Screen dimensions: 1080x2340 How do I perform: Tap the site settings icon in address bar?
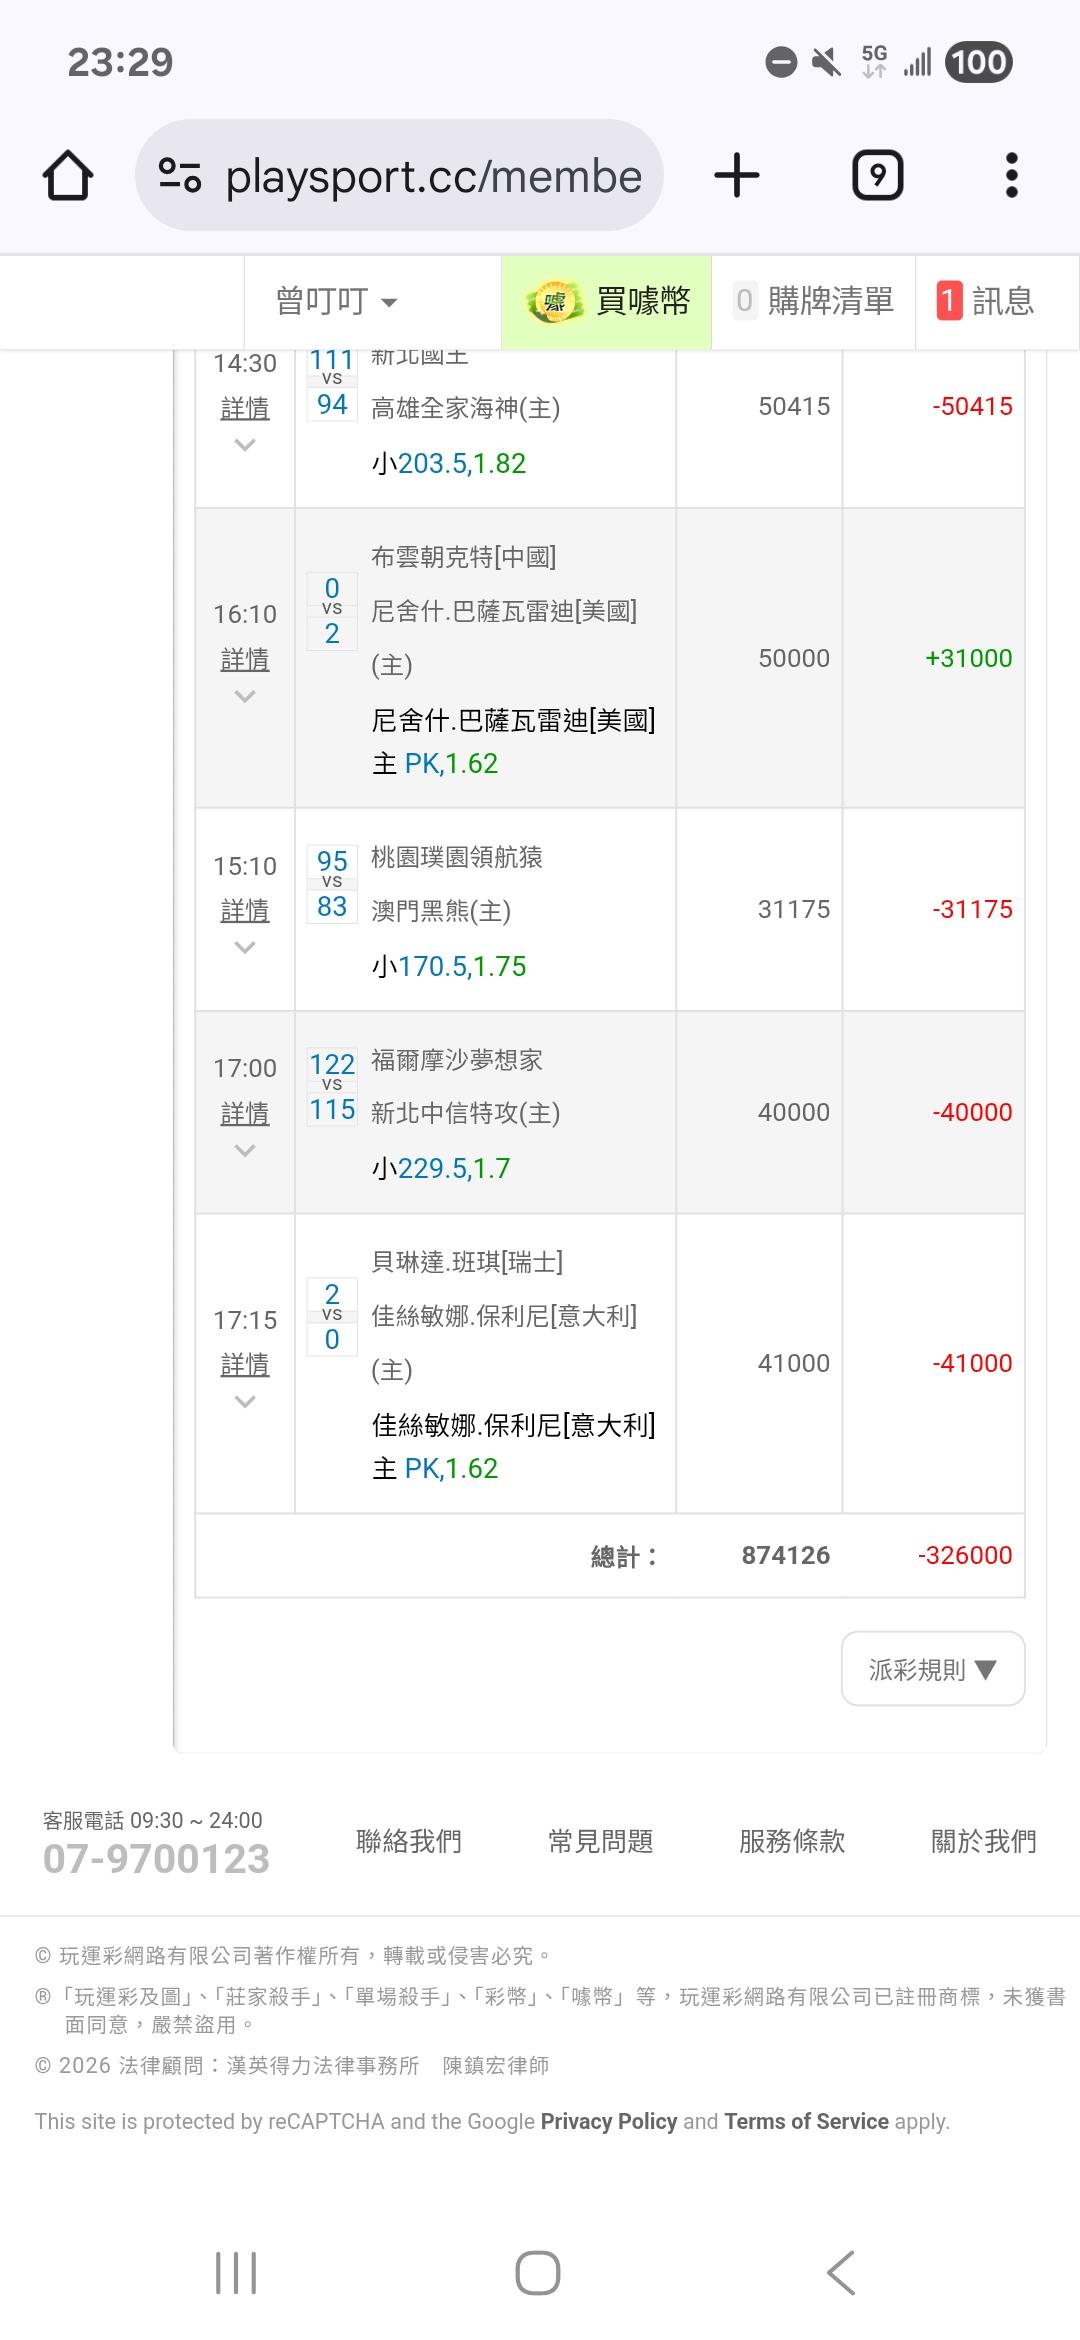point(180,176)
